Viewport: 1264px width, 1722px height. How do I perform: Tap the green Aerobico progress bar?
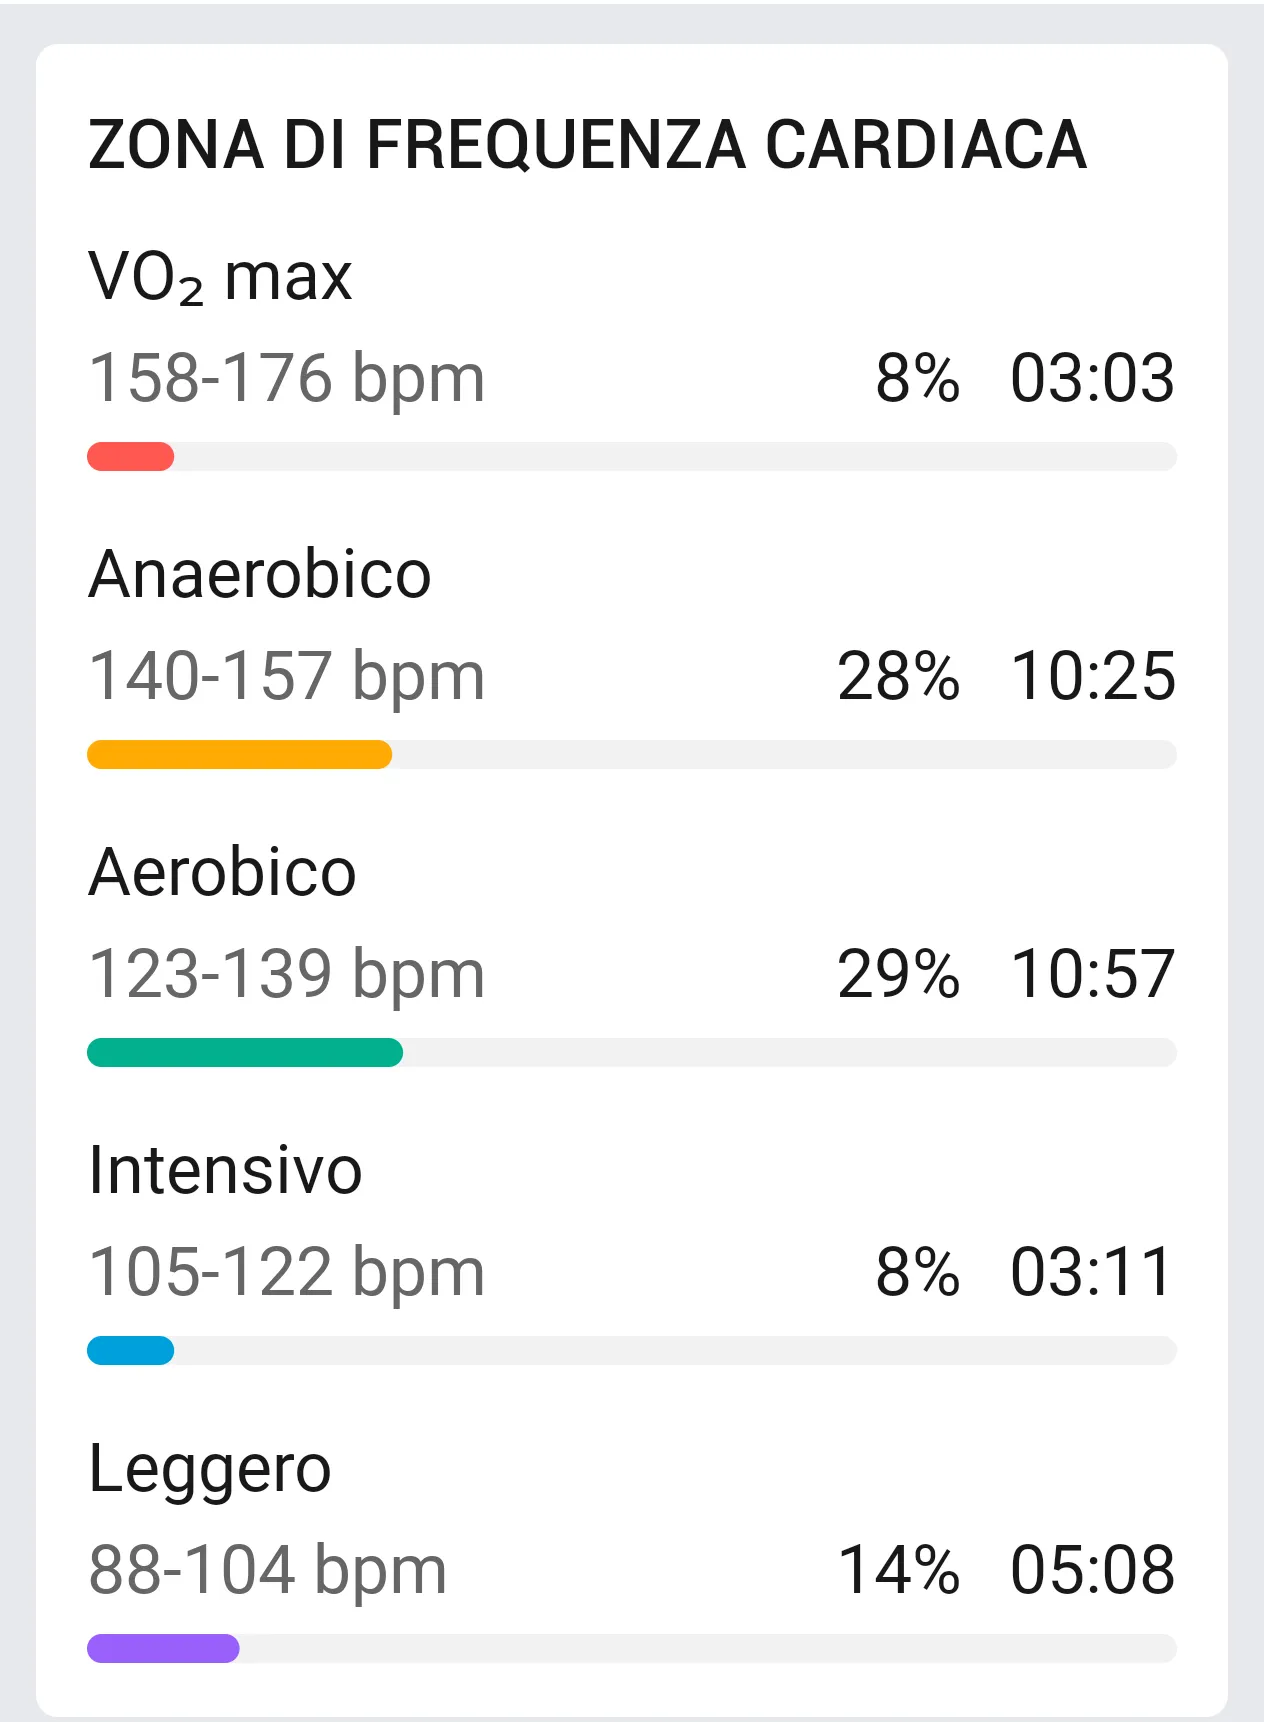[245, 1053]
